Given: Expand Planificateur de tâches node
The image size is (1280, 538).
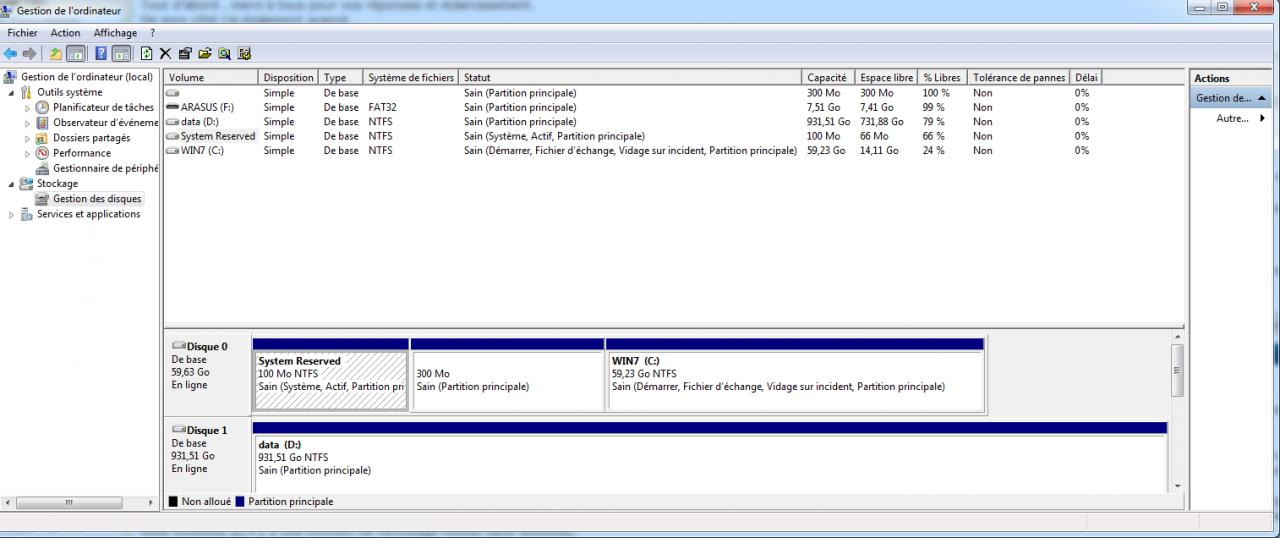Looking at the screenshot, I should pyautogui.click(x=28, y=107).
